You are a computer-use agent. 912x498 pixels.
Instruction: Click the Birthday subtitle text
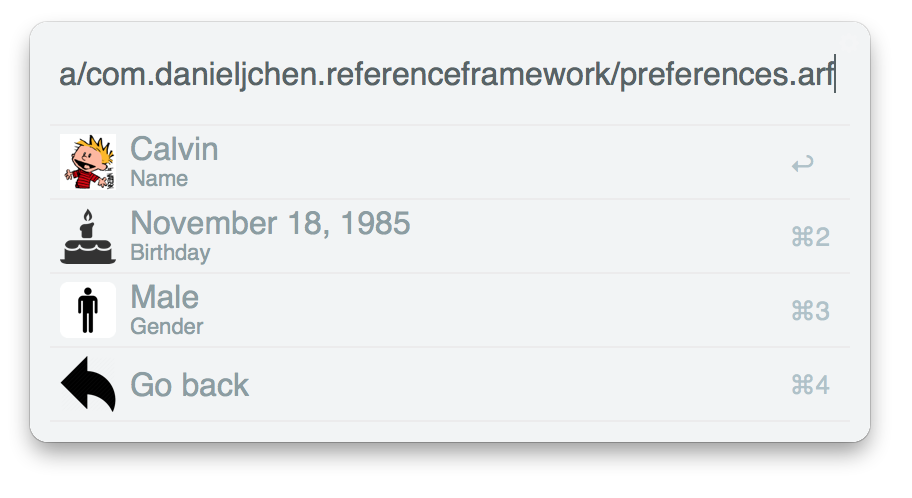tap(170, 253)
